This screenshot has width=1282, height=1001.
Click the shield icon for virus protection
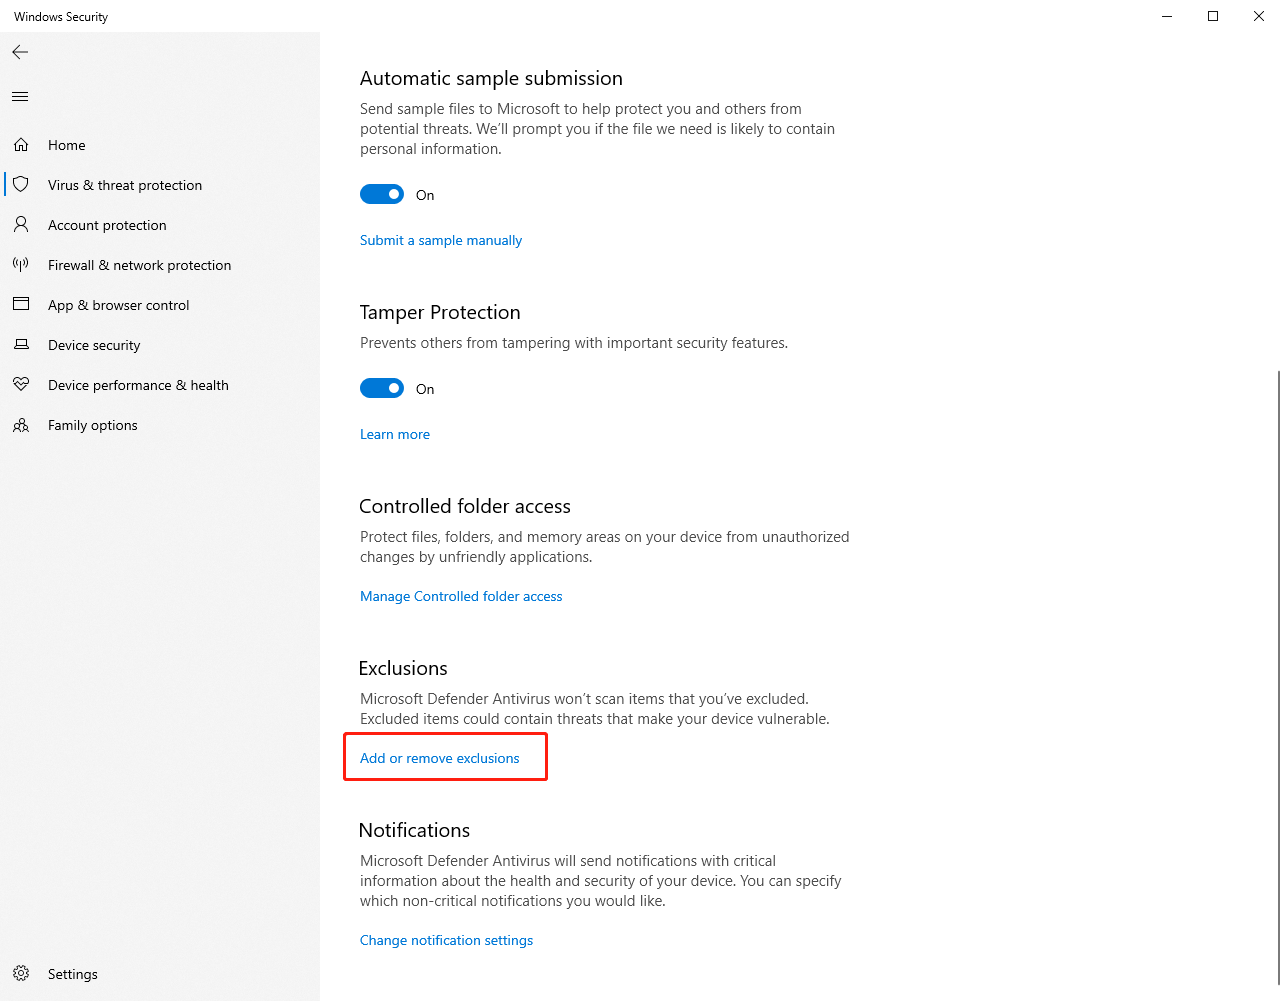tap(21, 185)
